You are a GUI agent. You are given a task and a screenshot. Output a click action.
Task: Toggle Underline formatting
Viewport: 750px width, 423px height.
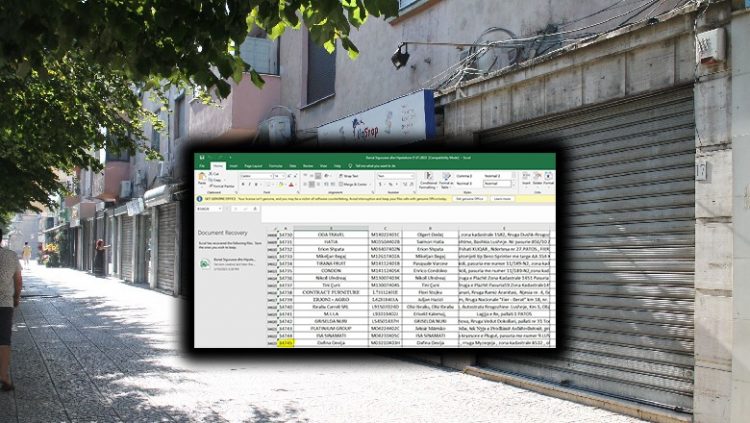256,184
